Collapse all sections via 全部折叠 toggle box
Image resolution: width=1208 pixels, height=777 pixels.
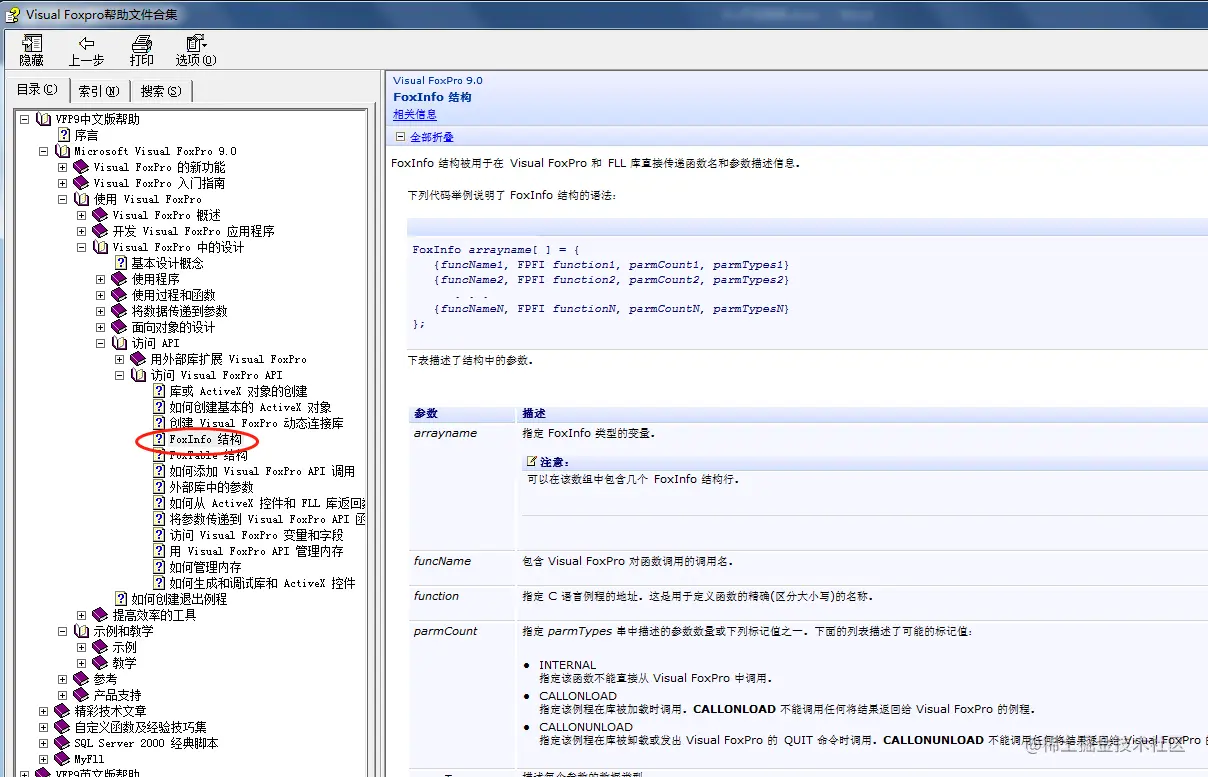[400, 137]
